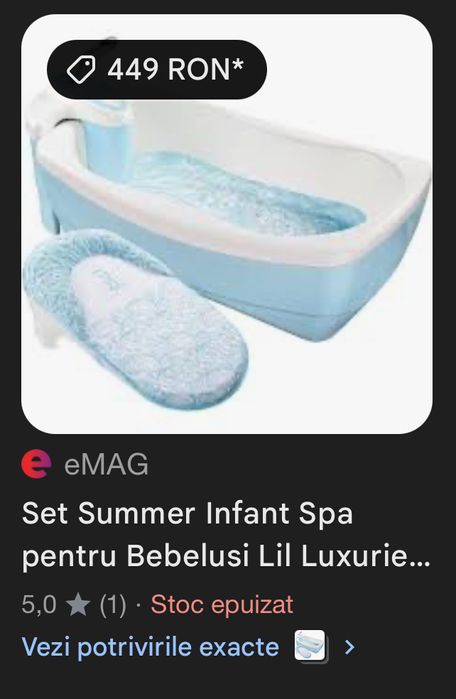Click the Stoc epuizat status text

[222, 604]
